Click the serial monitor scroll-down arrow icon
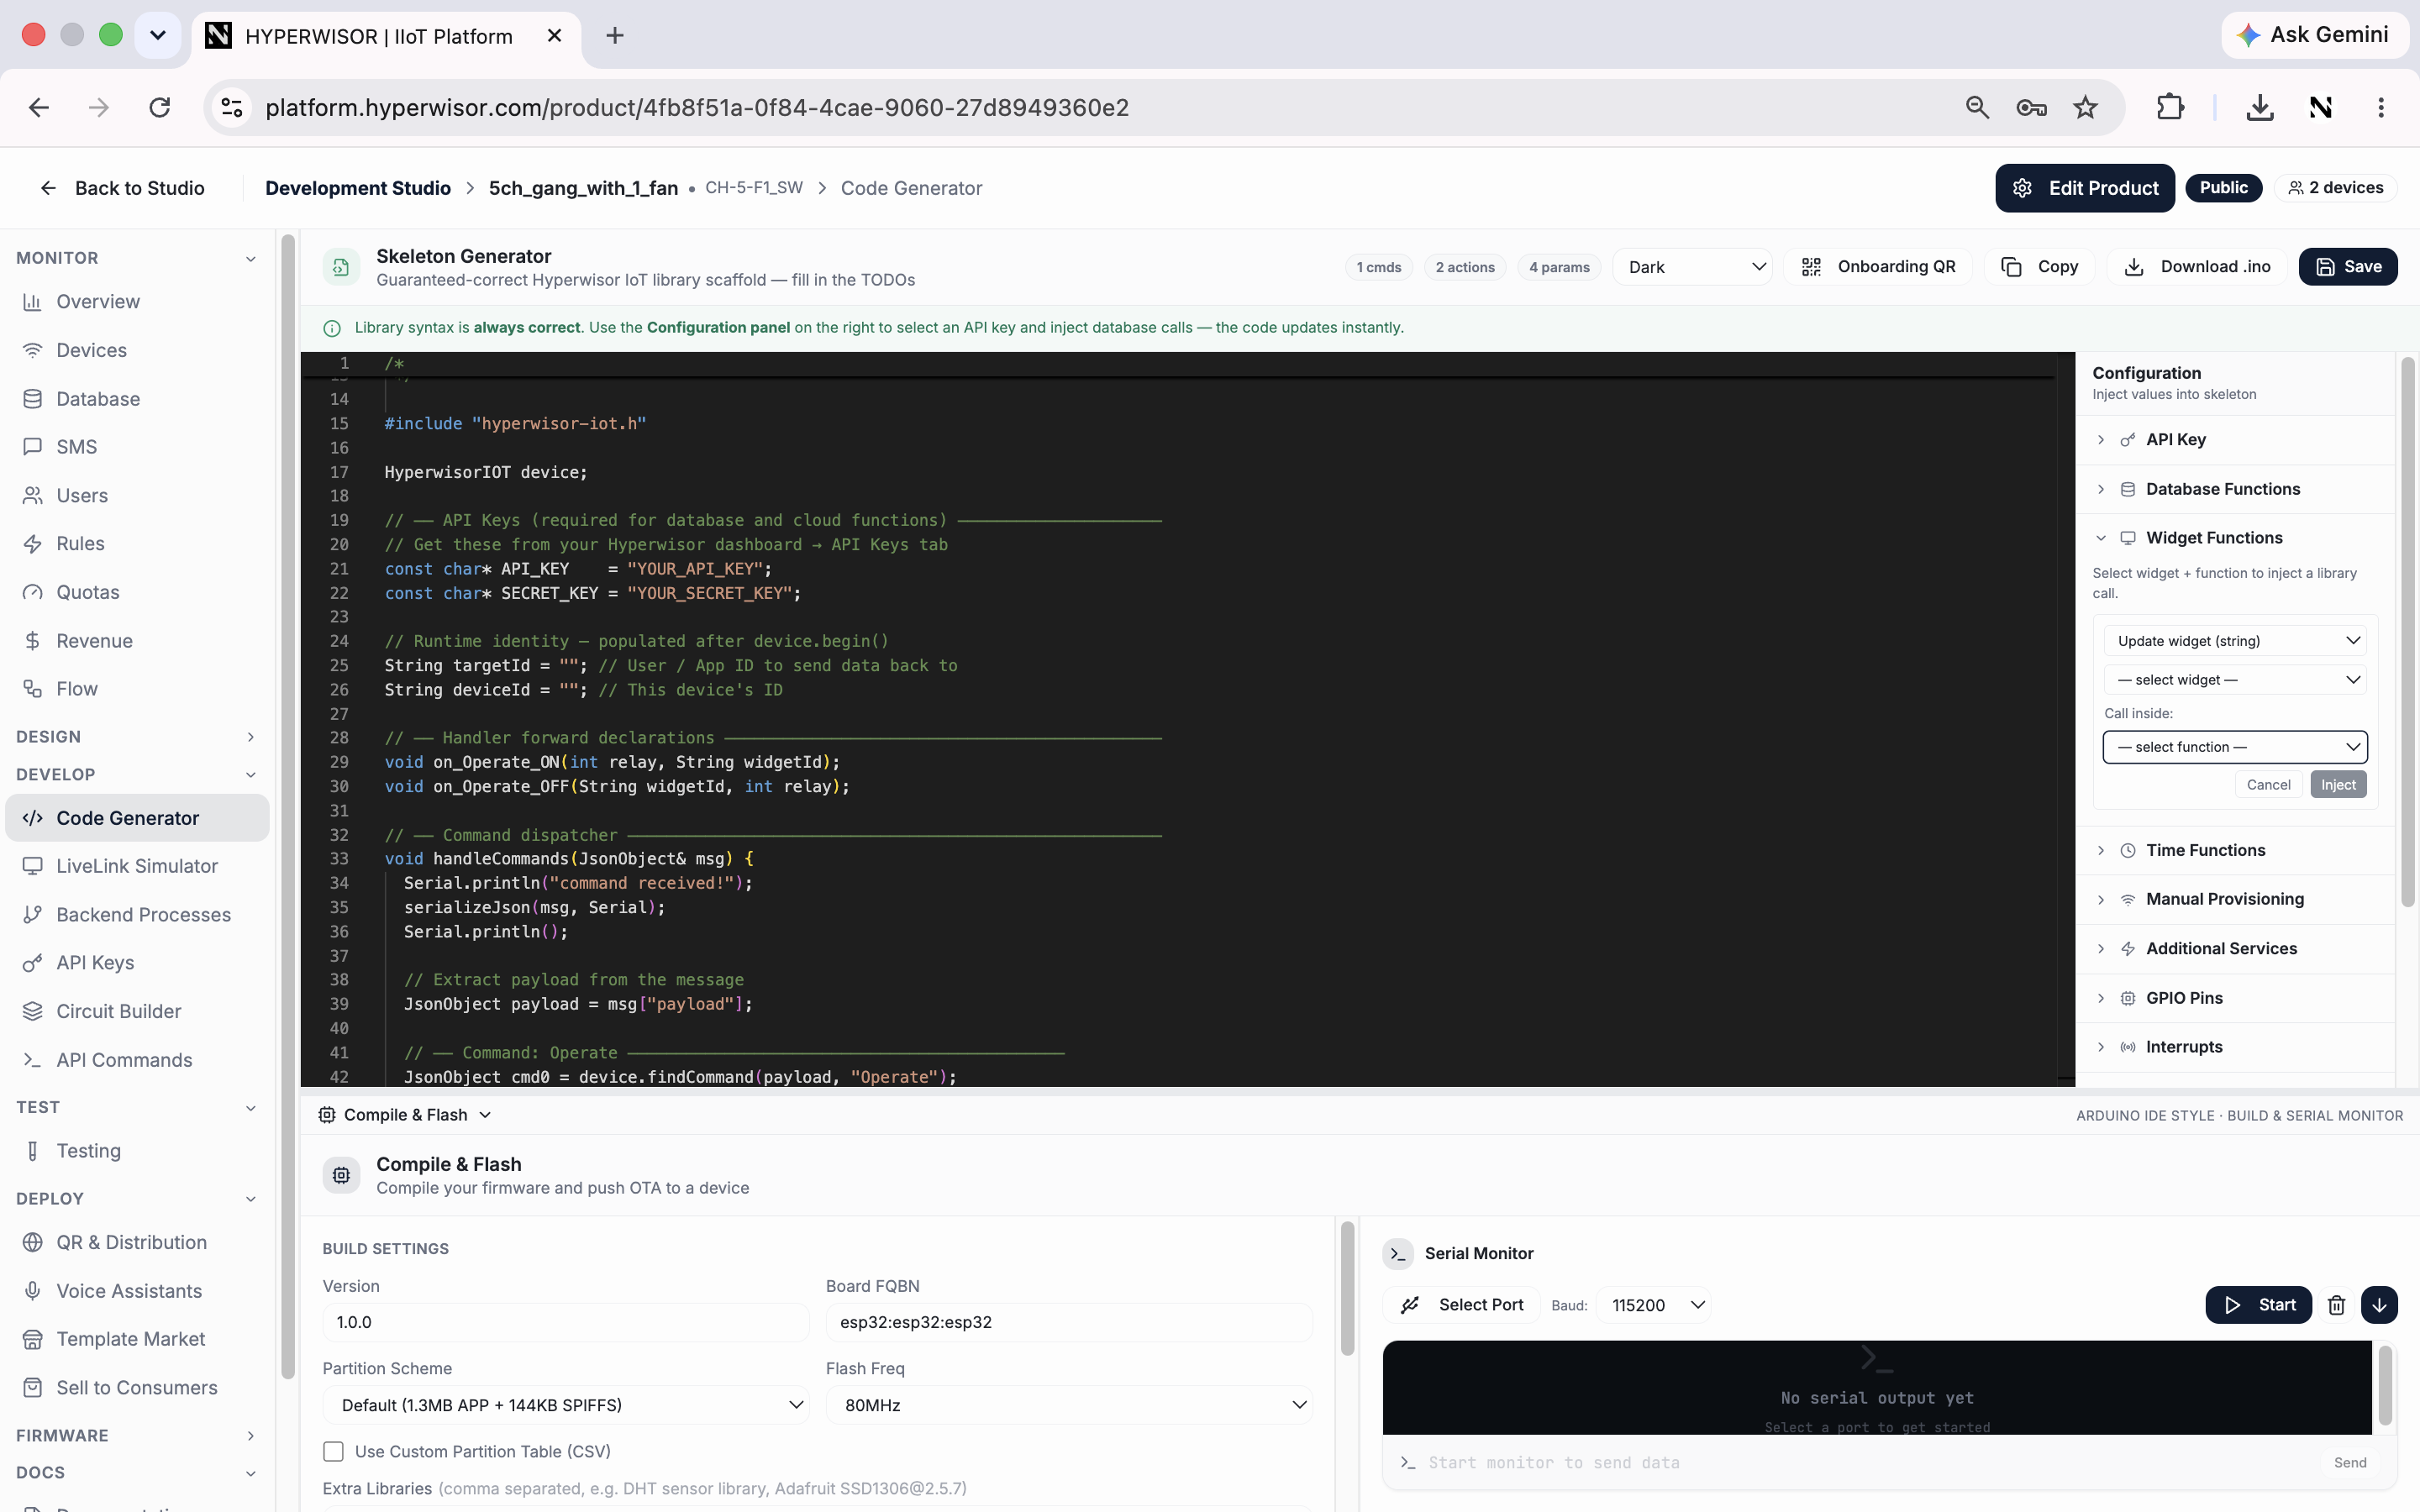This screenshot has width=2420, height=1512. click(2379, 1305)
